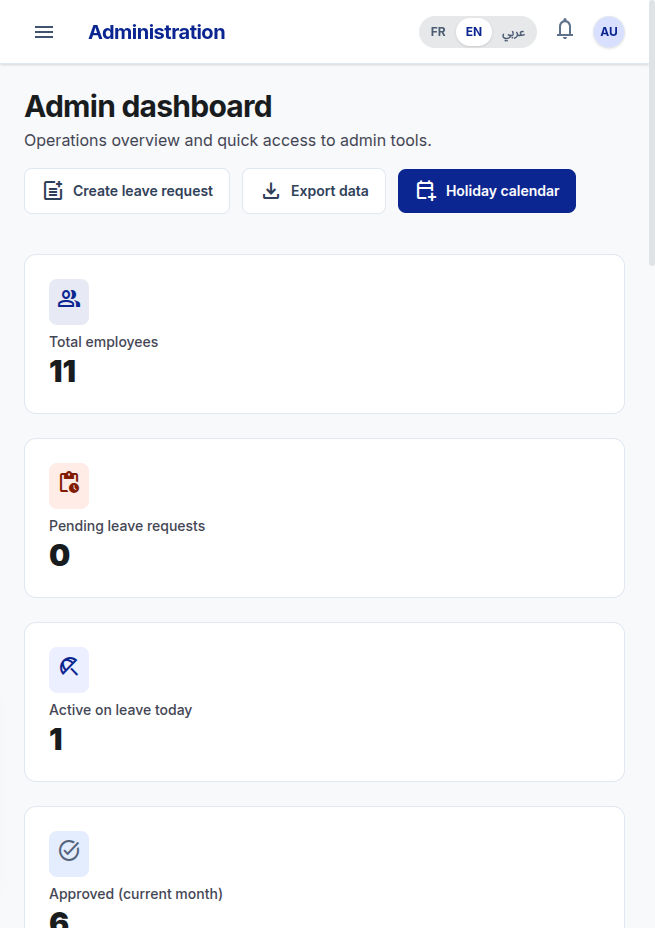Viewport: 655px width, 928px height.
Task: Switch language to Arabic عربي
Action: 514,32
